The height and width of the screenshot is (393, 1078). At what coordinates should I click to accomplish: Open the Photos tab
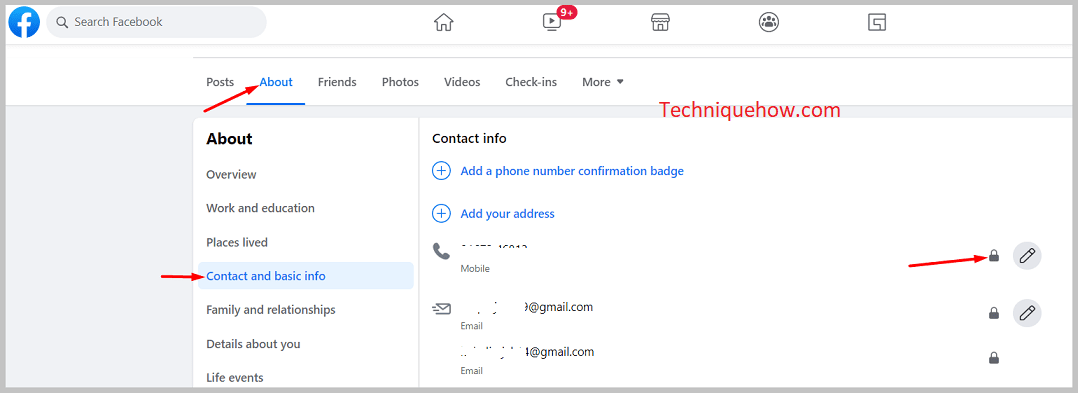pos(400,82)
